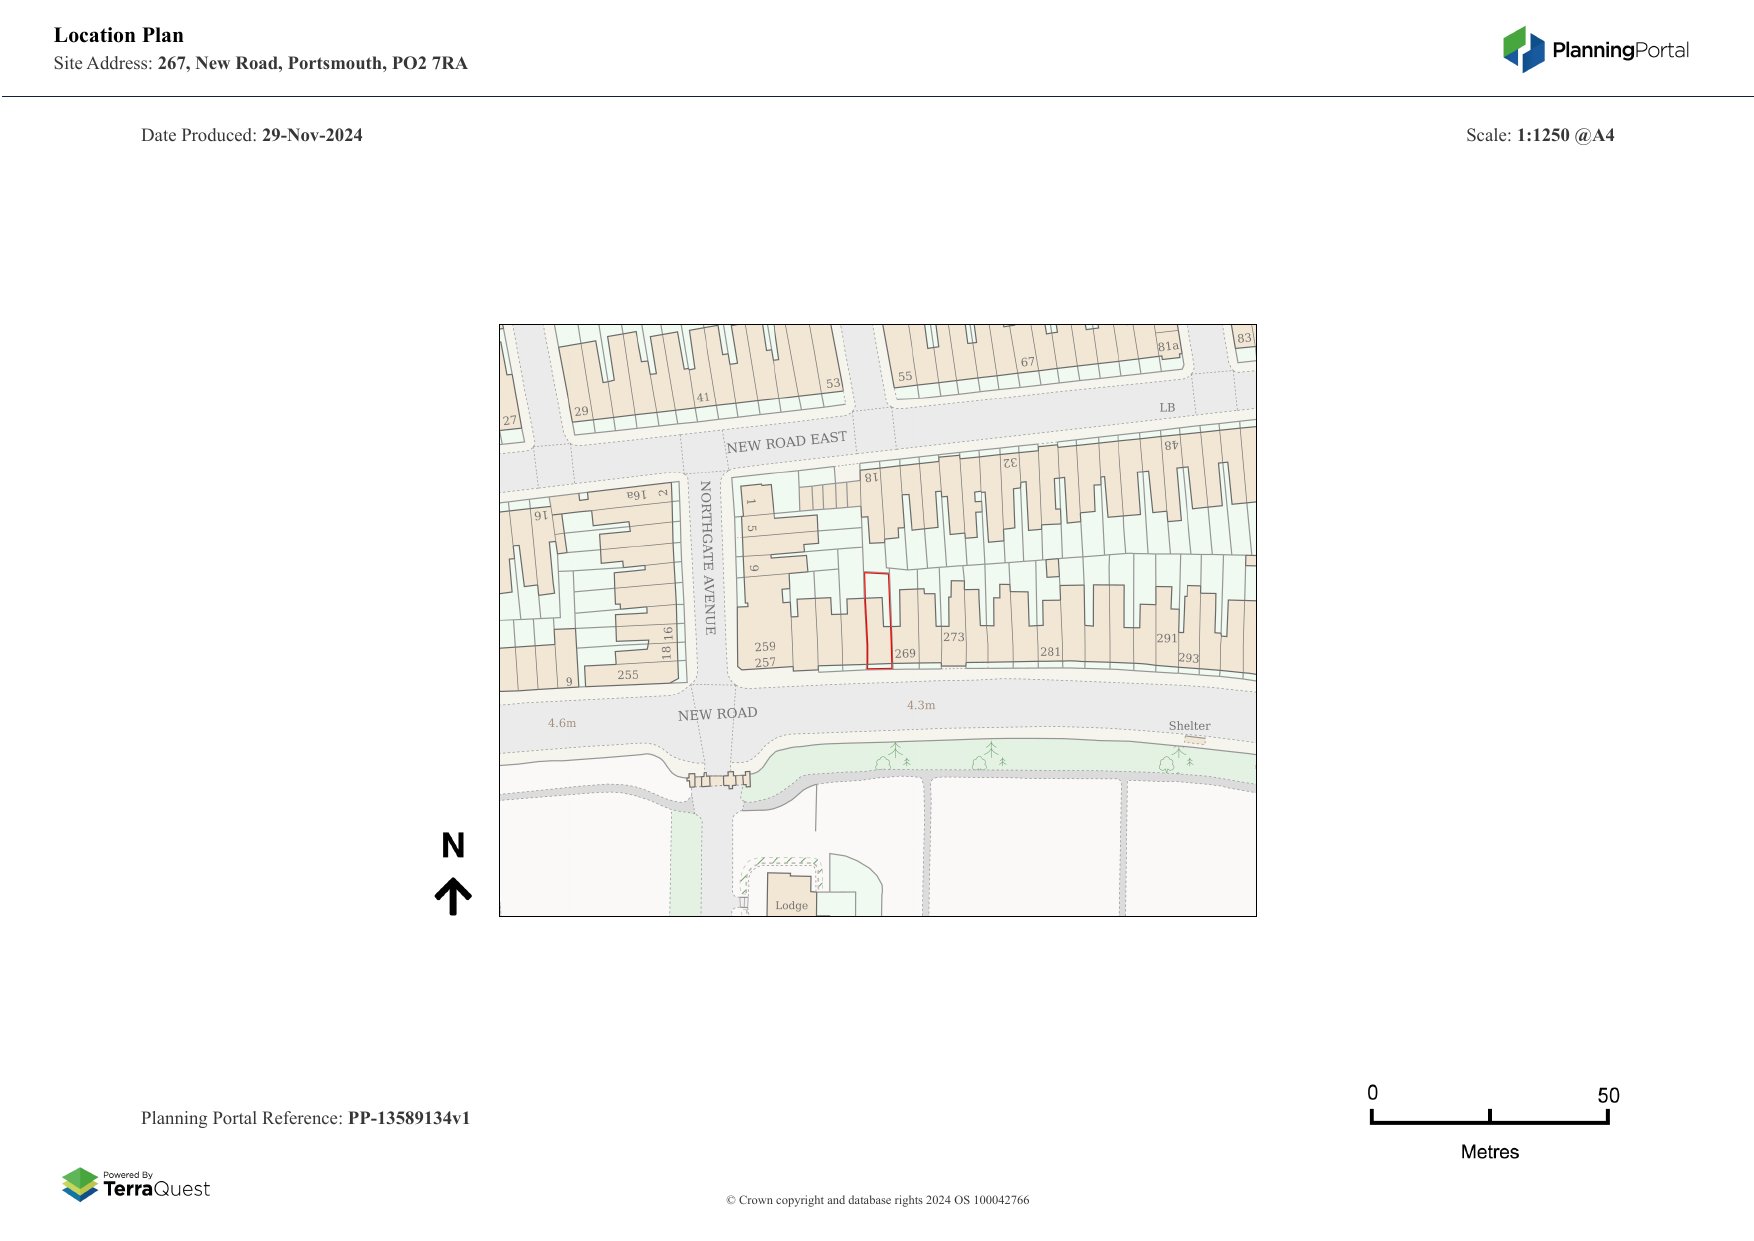Viewport: 1754px width, 1241px height.
Task: Click the TerraQuest layered logo icon
Action: (x=80, y=1184)
